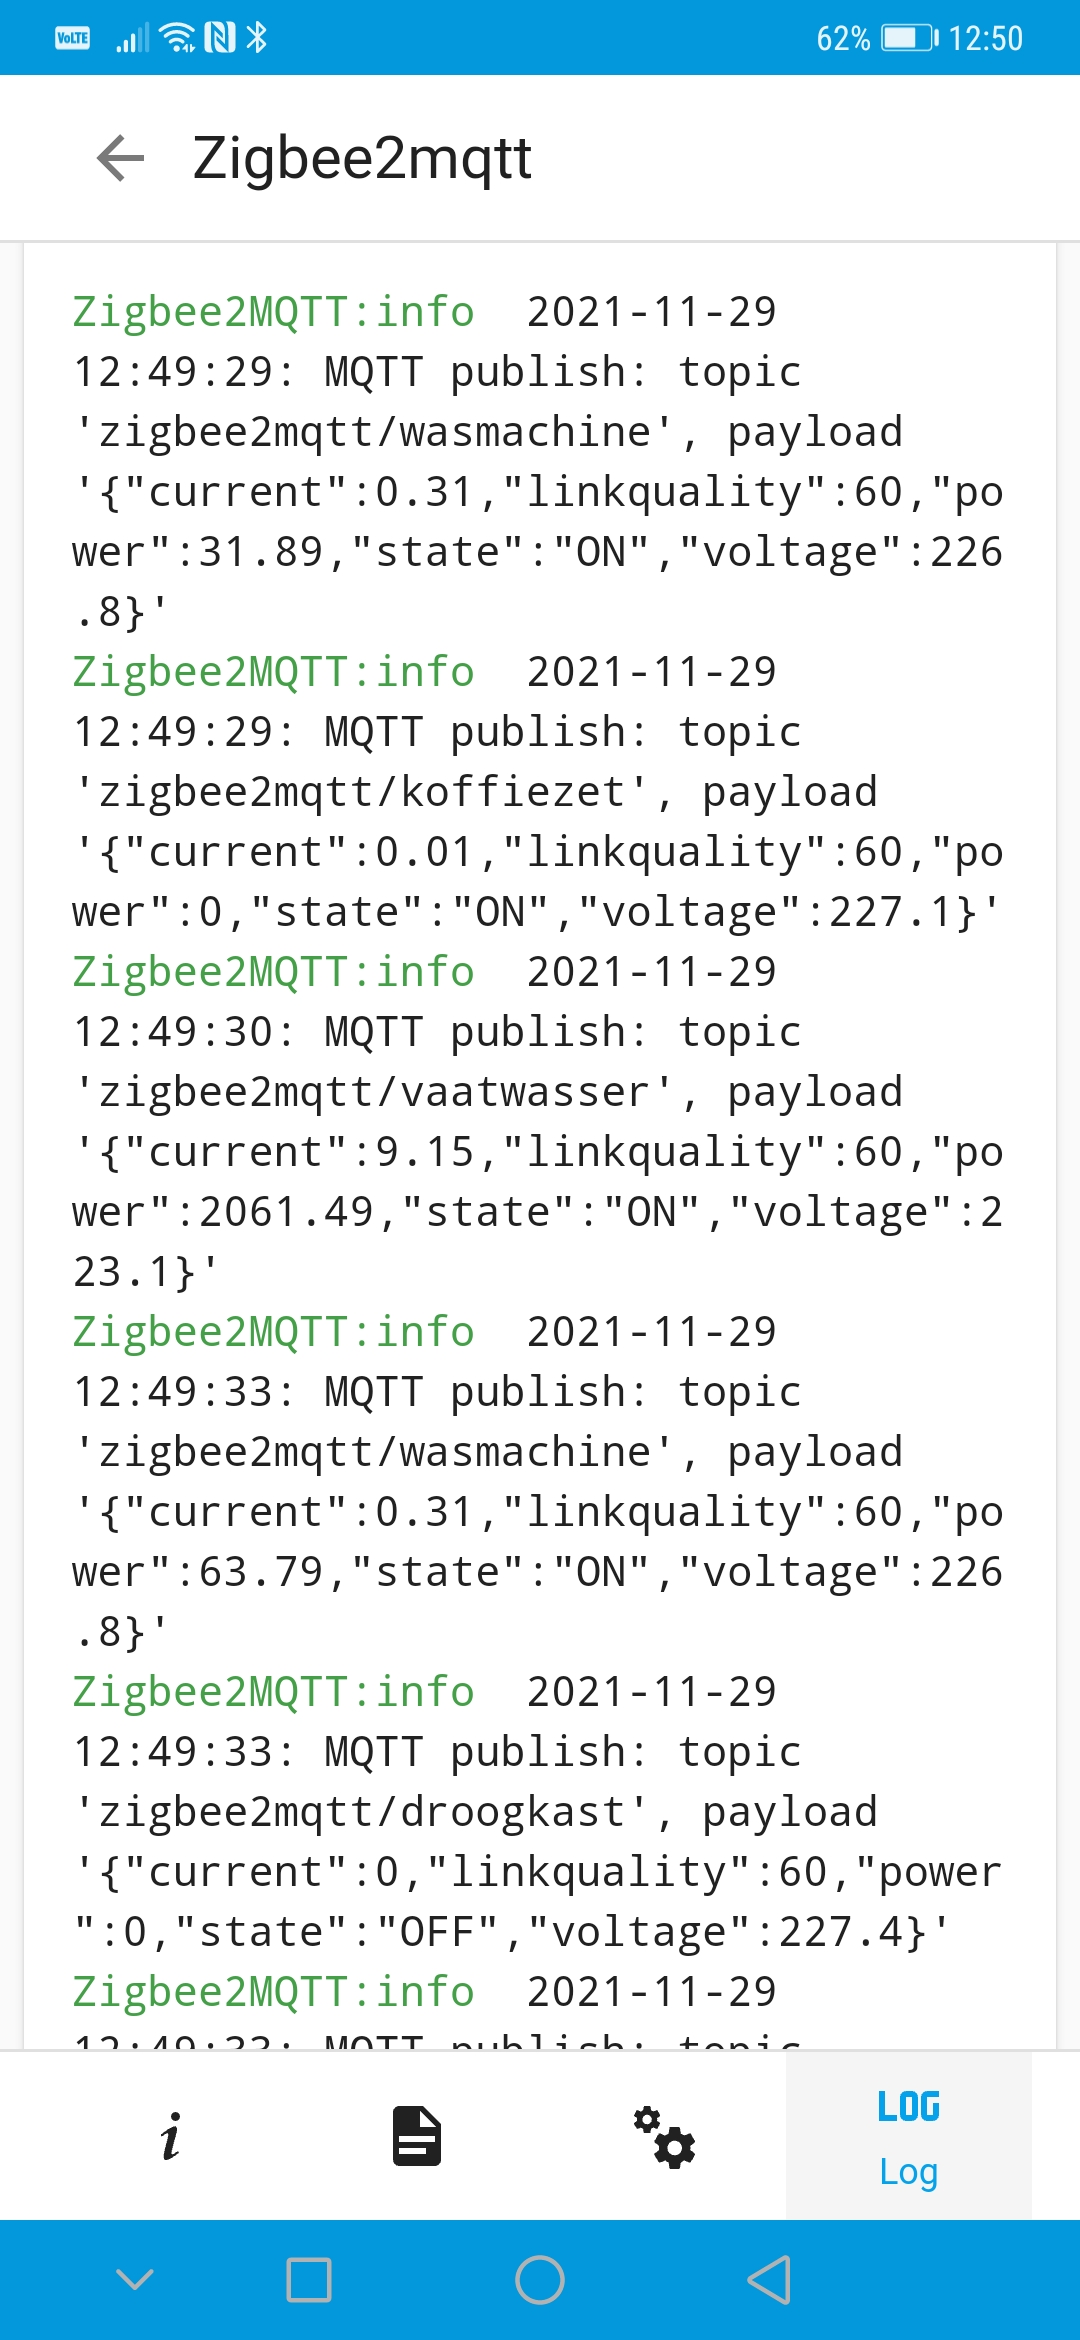Tap the clock showing 12:50
Screen dimensions: 1080x2340
click(x=985, y=38)
